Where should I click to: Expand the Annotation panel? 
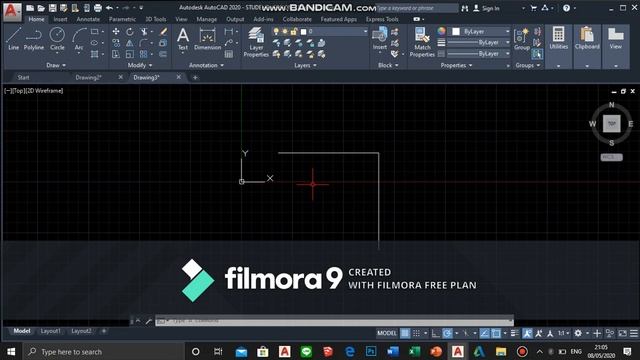coord(206,65)
